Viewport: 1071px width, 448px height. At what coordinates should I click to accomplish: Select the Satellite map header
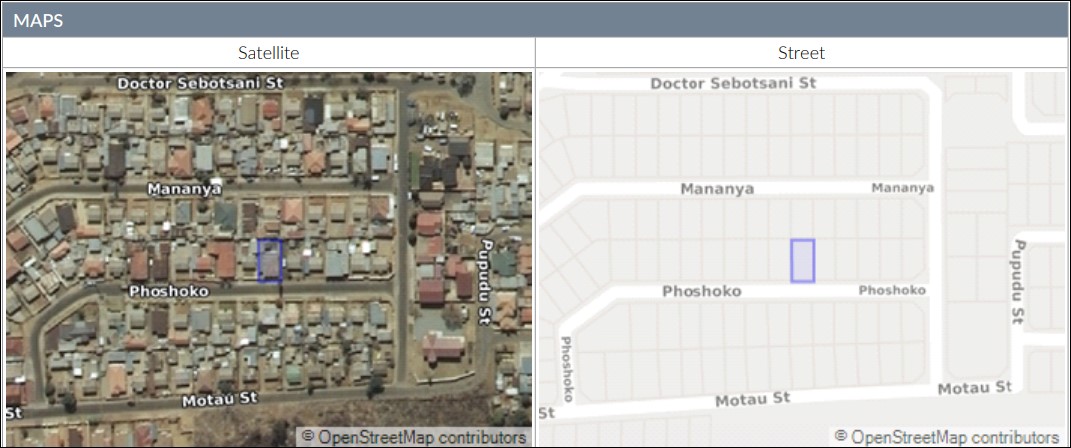[268, 53]
